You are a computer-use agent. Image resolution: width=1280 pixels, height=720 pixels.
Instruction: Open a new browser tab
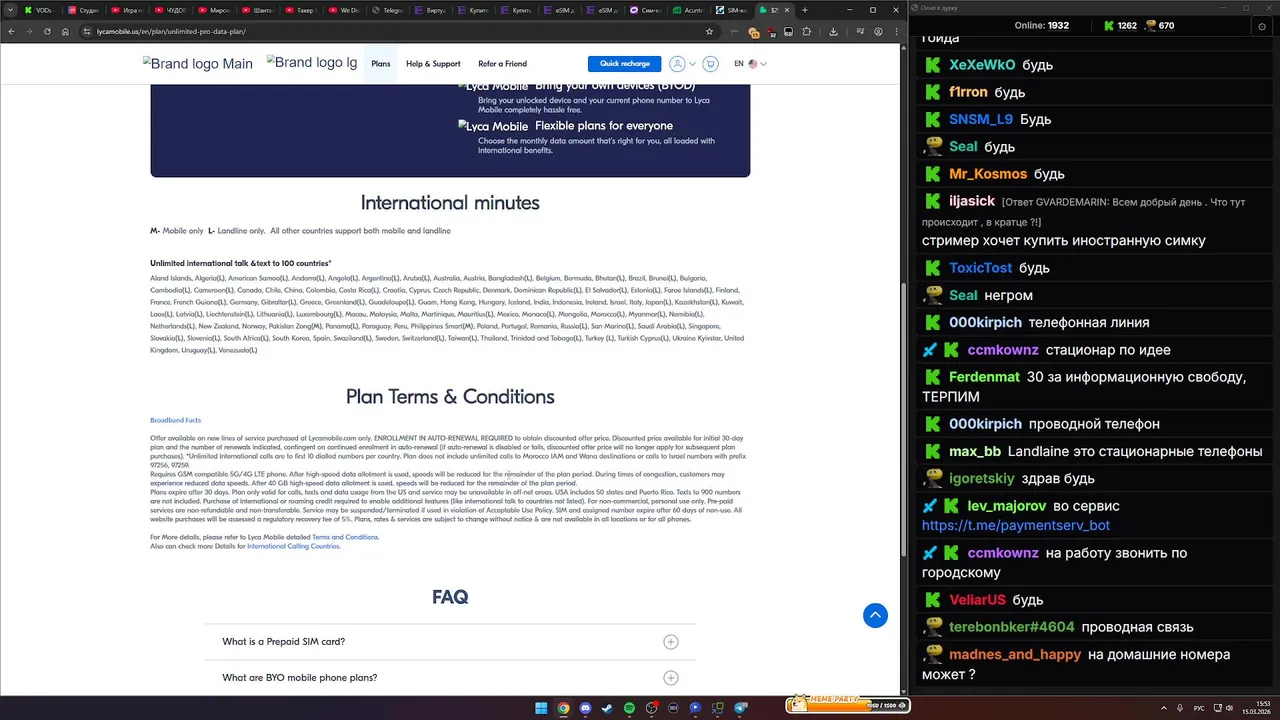click(806, 10)
